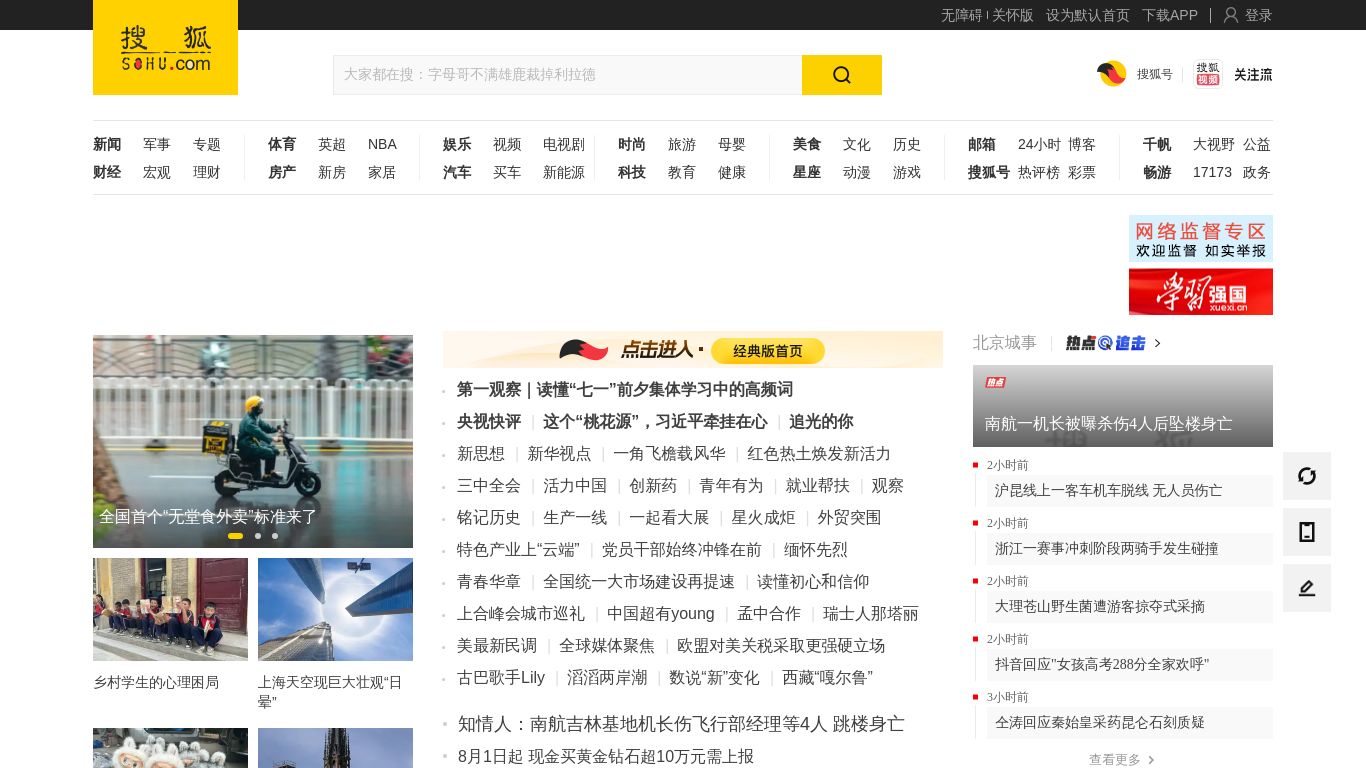
Task: Open the 体育 channel
Action: tap(282, 144)
